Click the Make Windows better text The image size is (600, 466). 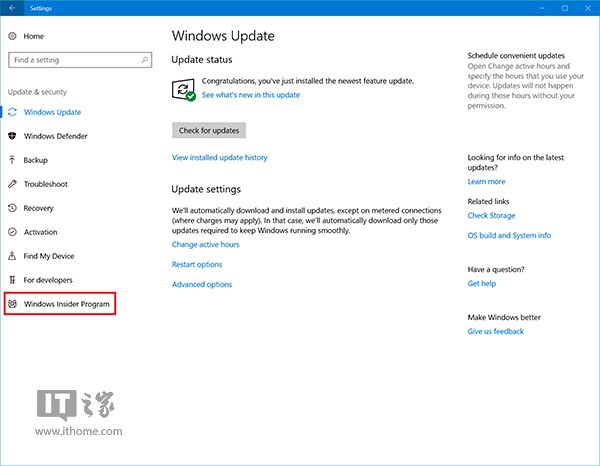(x=504, y=317)
